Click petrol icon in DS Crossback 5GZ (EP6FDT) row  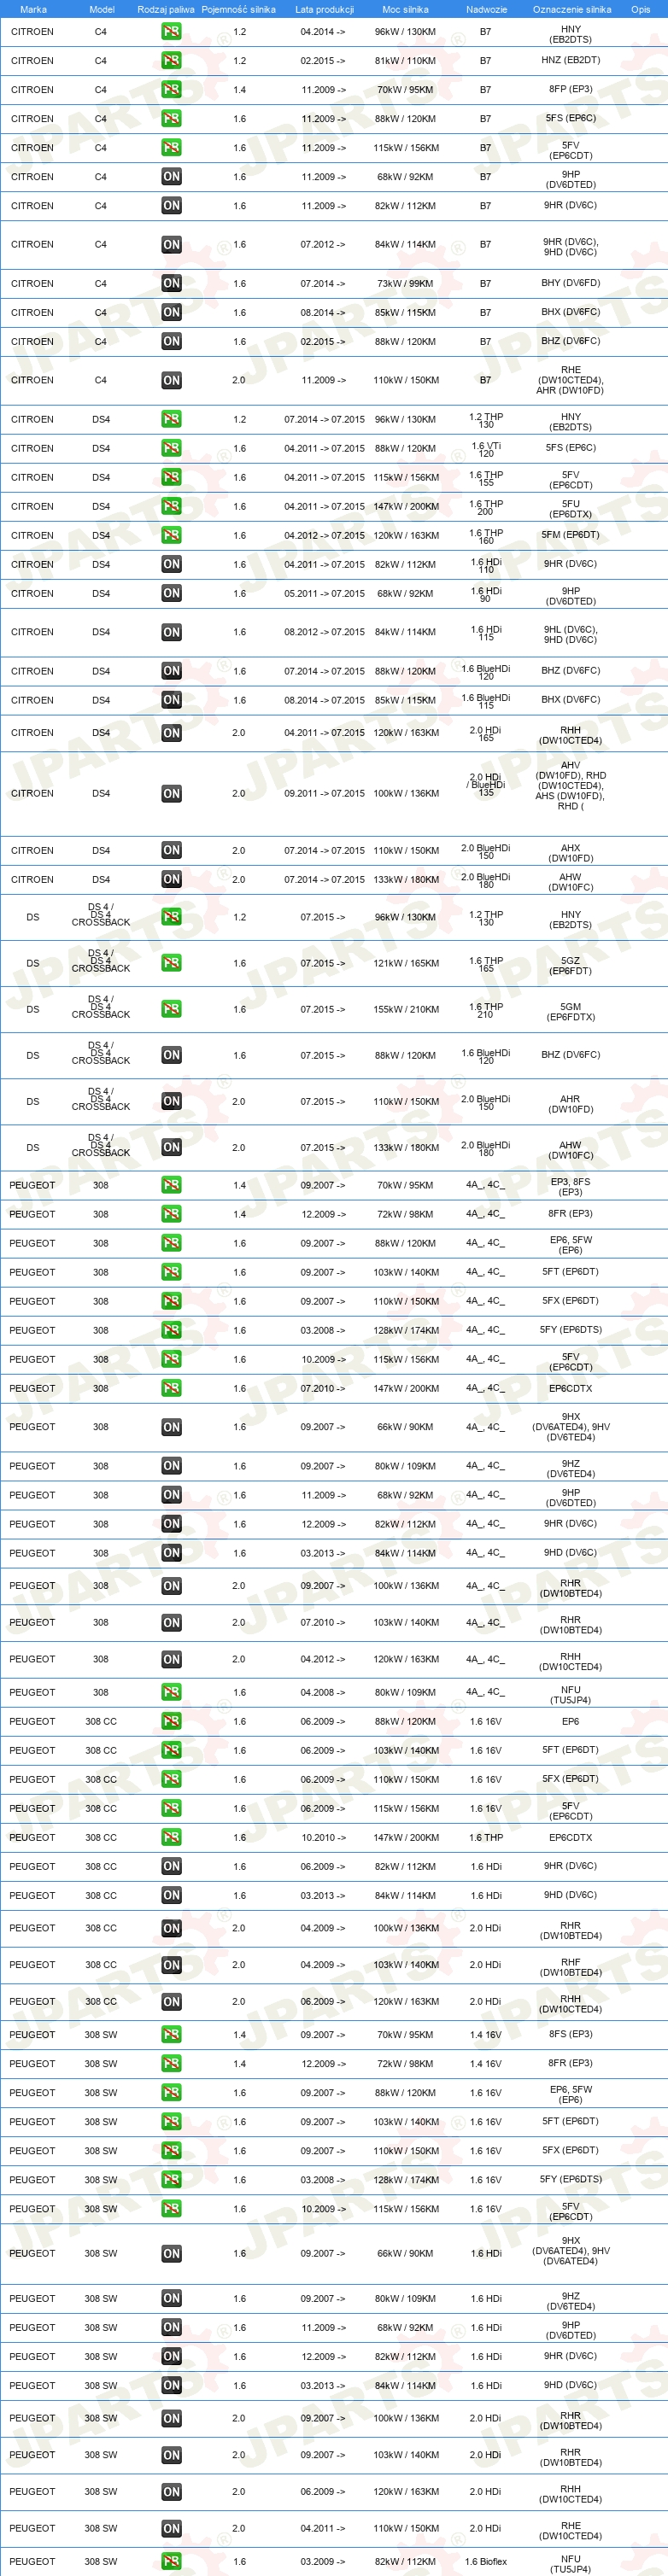point(171,963)
